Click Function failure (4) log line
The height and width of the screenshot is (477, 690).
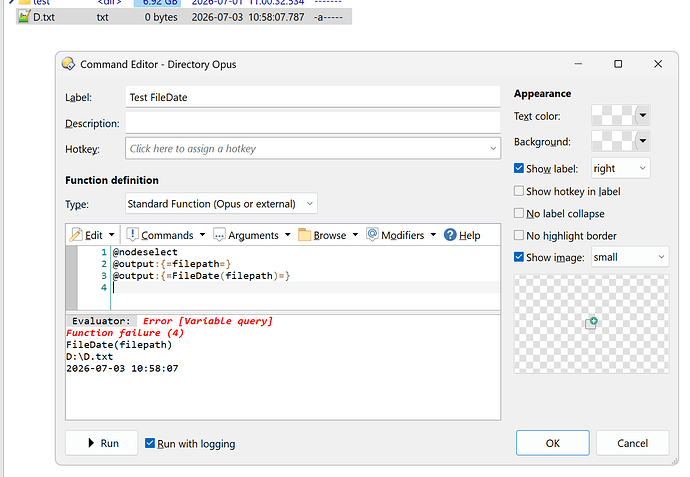coord(125,333)
